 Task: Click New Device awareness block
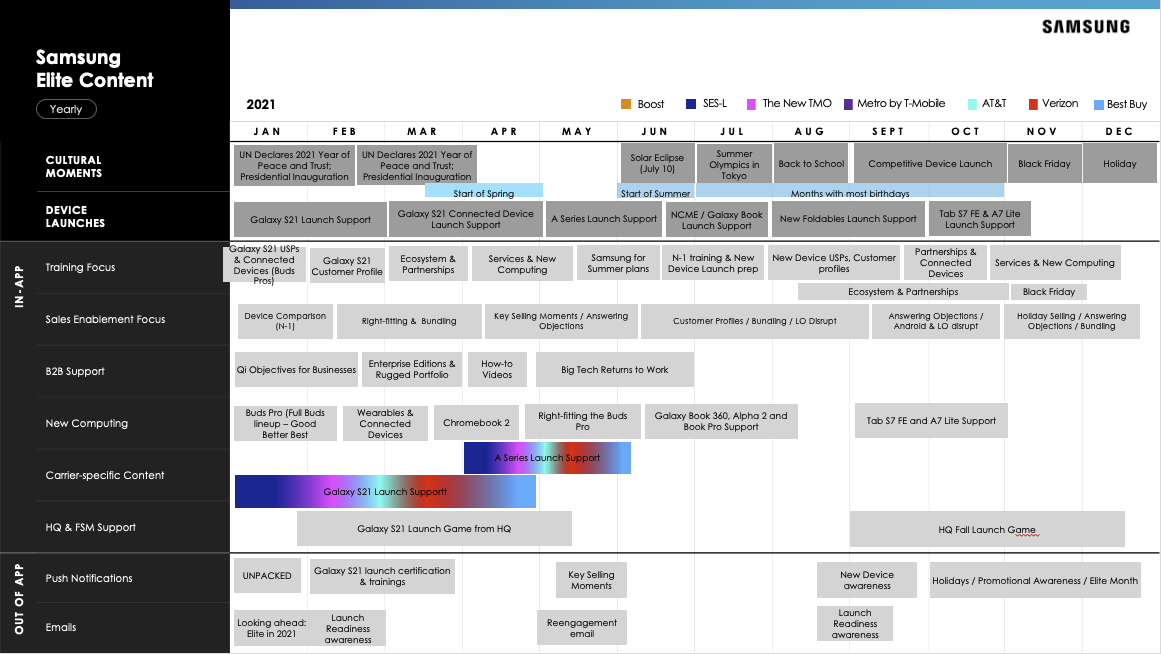[x=867, y=580]
